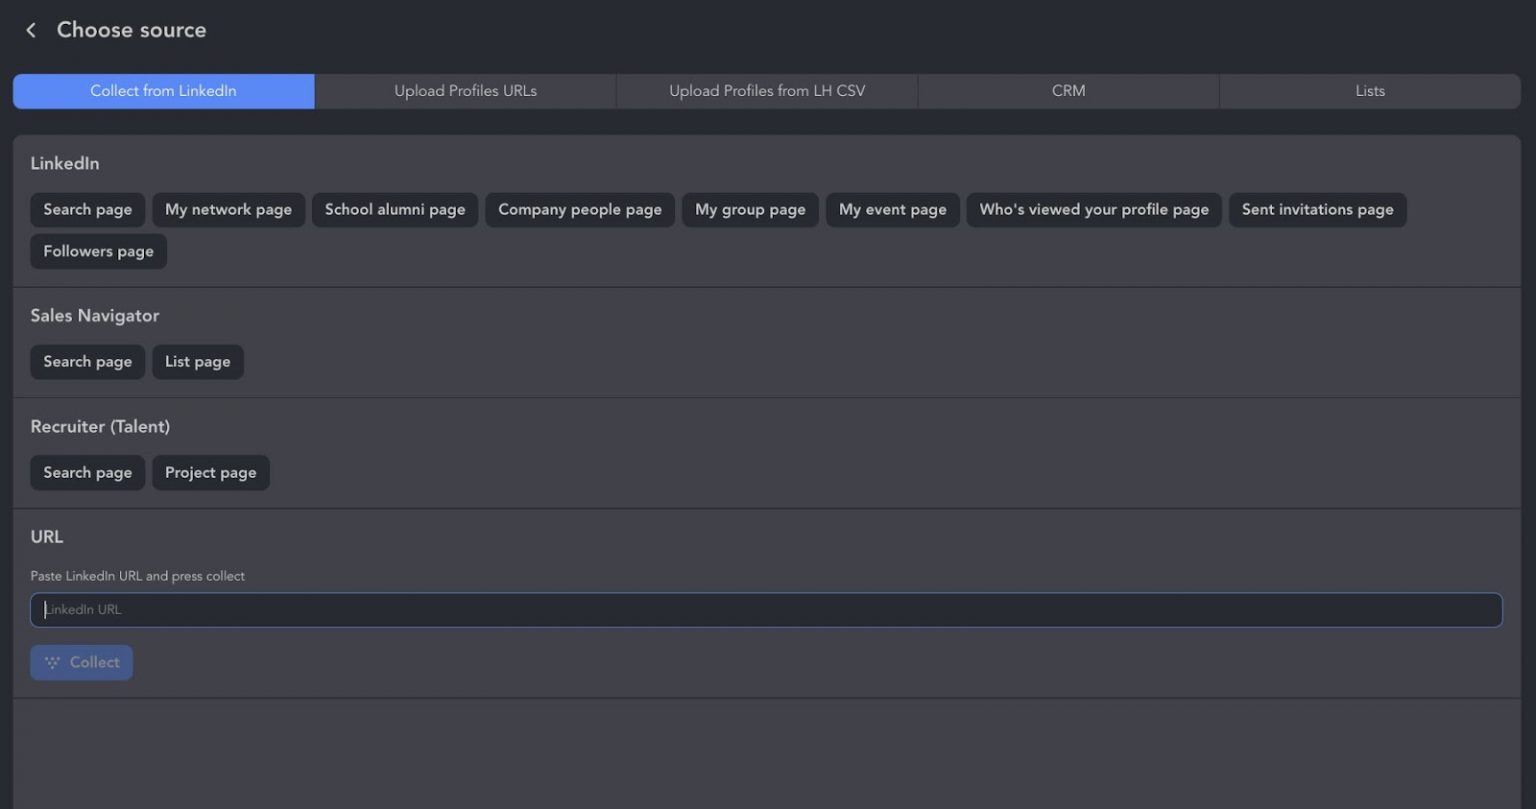Select My network page button
The height and width of the screenshot is (809, 1536).
228,210
